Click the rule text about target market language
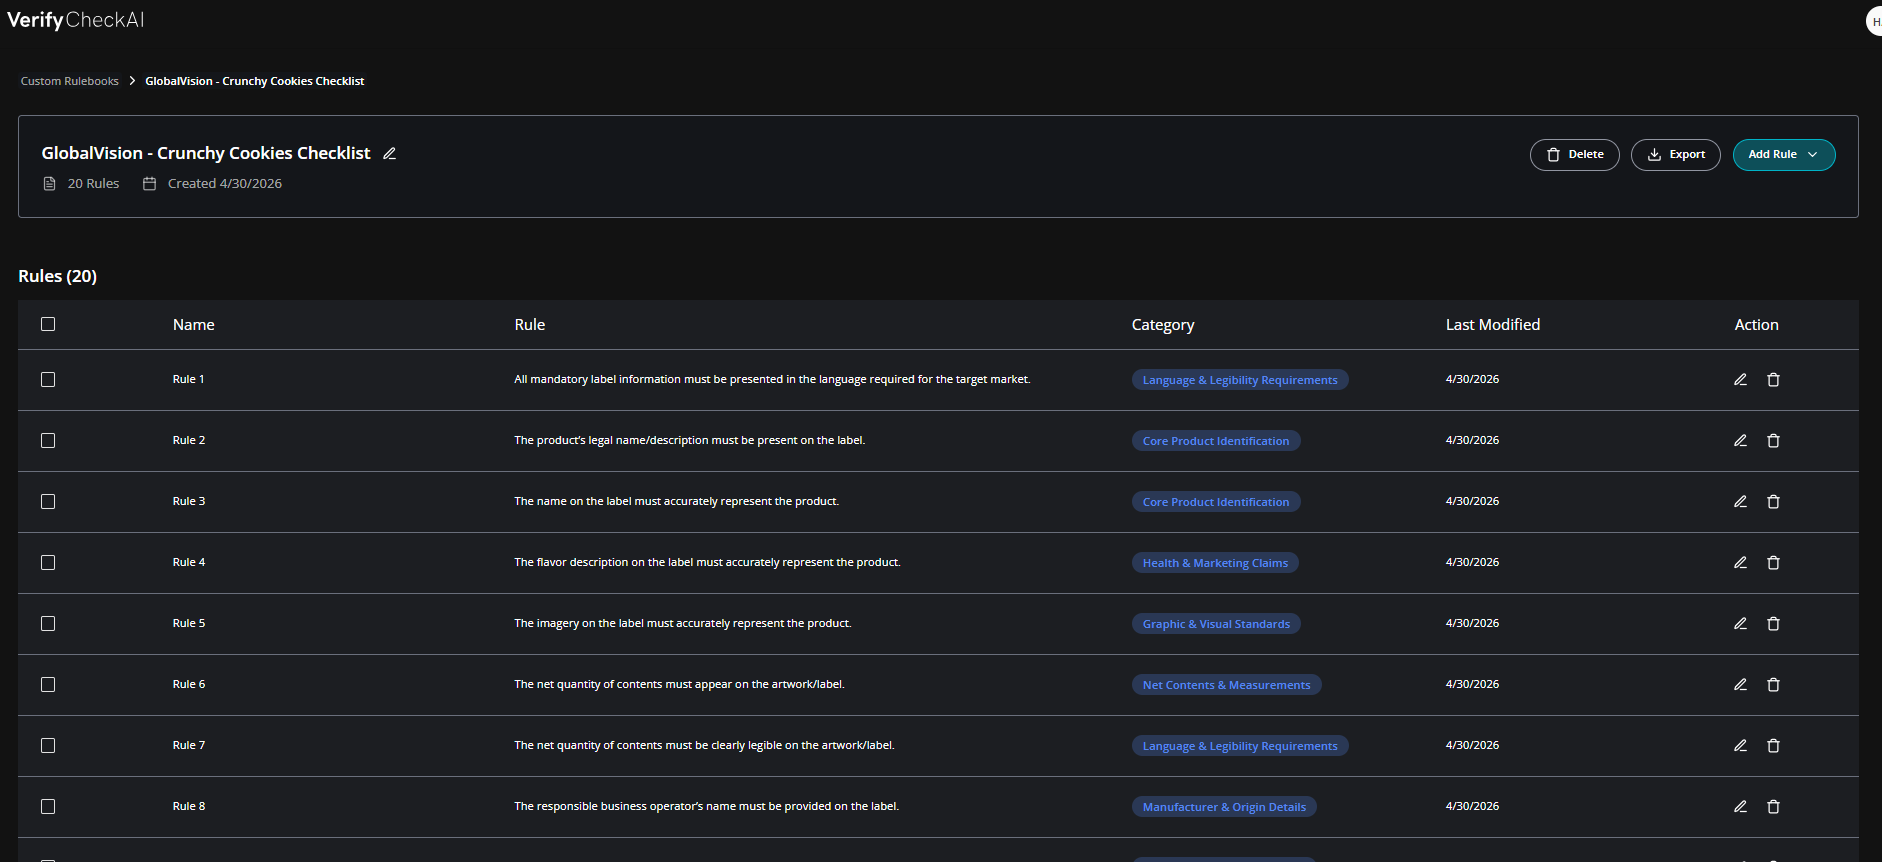The height and width of the screenshot is (862, 1882). 772,380
